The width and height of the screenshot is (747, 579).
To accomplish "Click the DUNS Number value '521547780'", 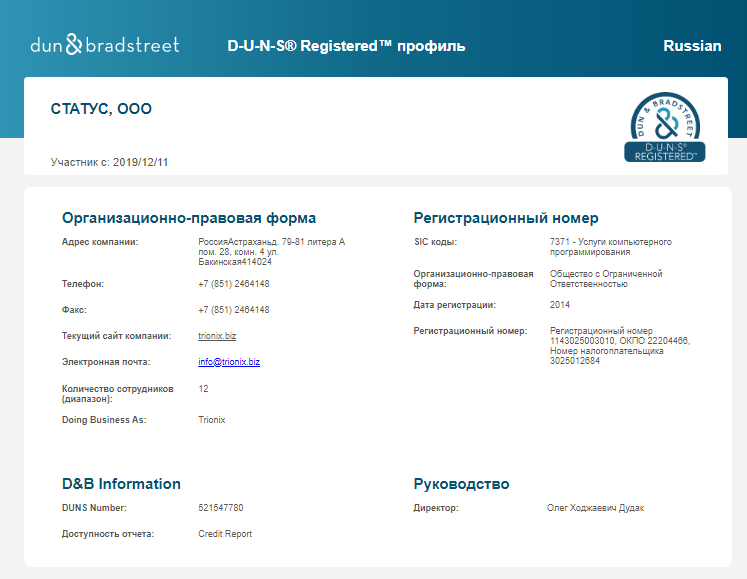I will (221, 508).
